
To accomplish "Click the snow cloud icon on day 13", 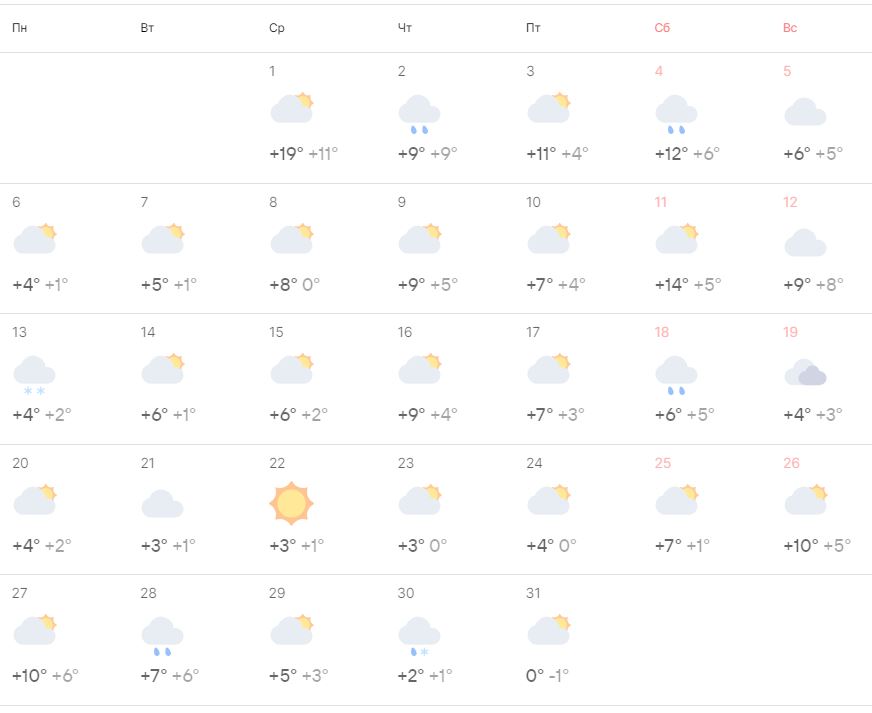I will click(x=34, y=374).
